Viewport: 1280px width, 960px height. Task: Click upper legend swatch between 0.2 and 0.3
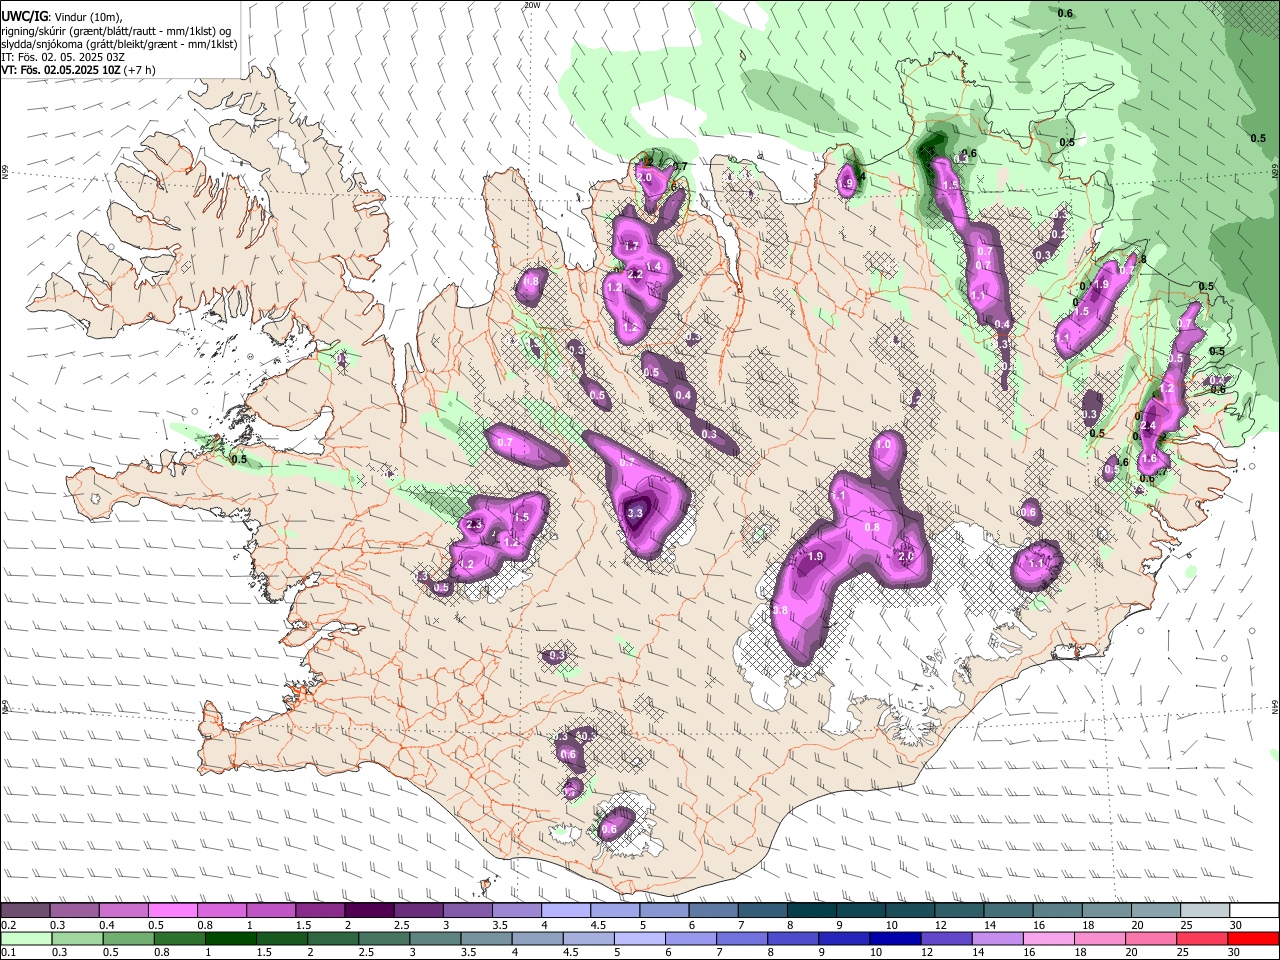click(25, 911)
